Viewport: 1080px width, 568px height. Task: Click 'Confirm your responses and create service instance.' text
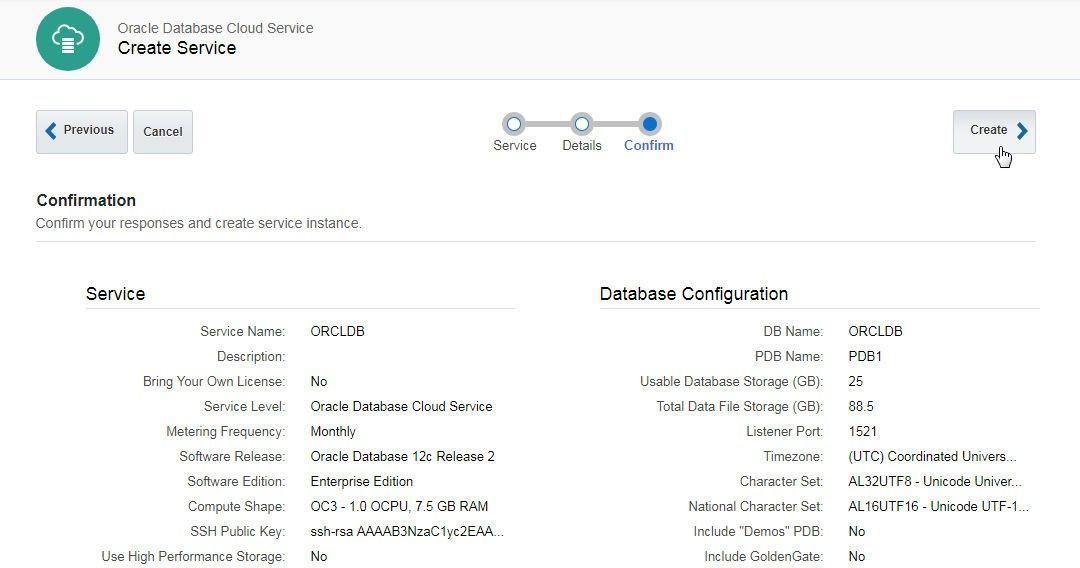click(x=198, y=224)
